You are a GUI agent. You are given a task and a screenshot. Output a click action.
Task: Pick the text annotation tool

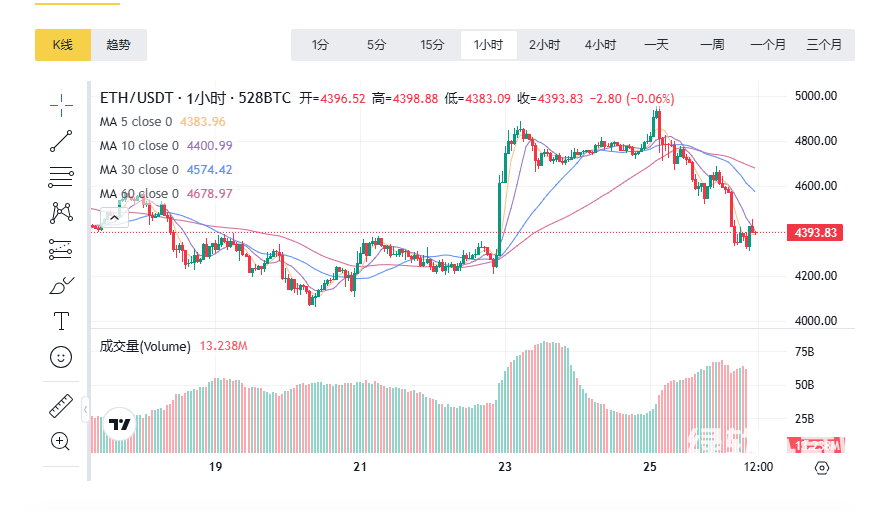(x=61, y=321)
